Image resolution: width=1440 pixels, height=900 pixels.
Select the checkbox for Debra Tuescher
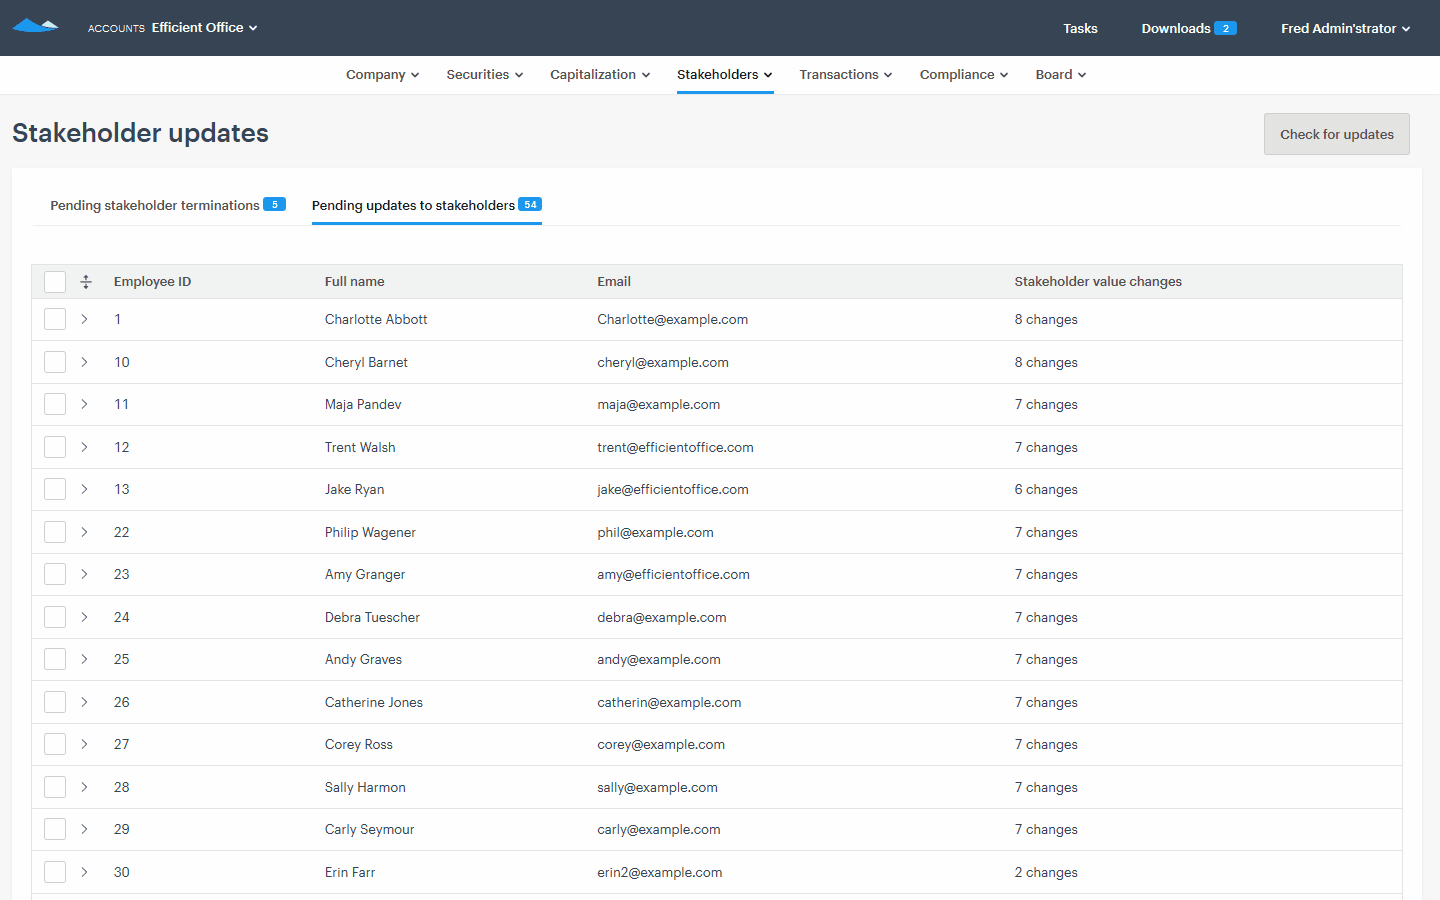point(55,617)
